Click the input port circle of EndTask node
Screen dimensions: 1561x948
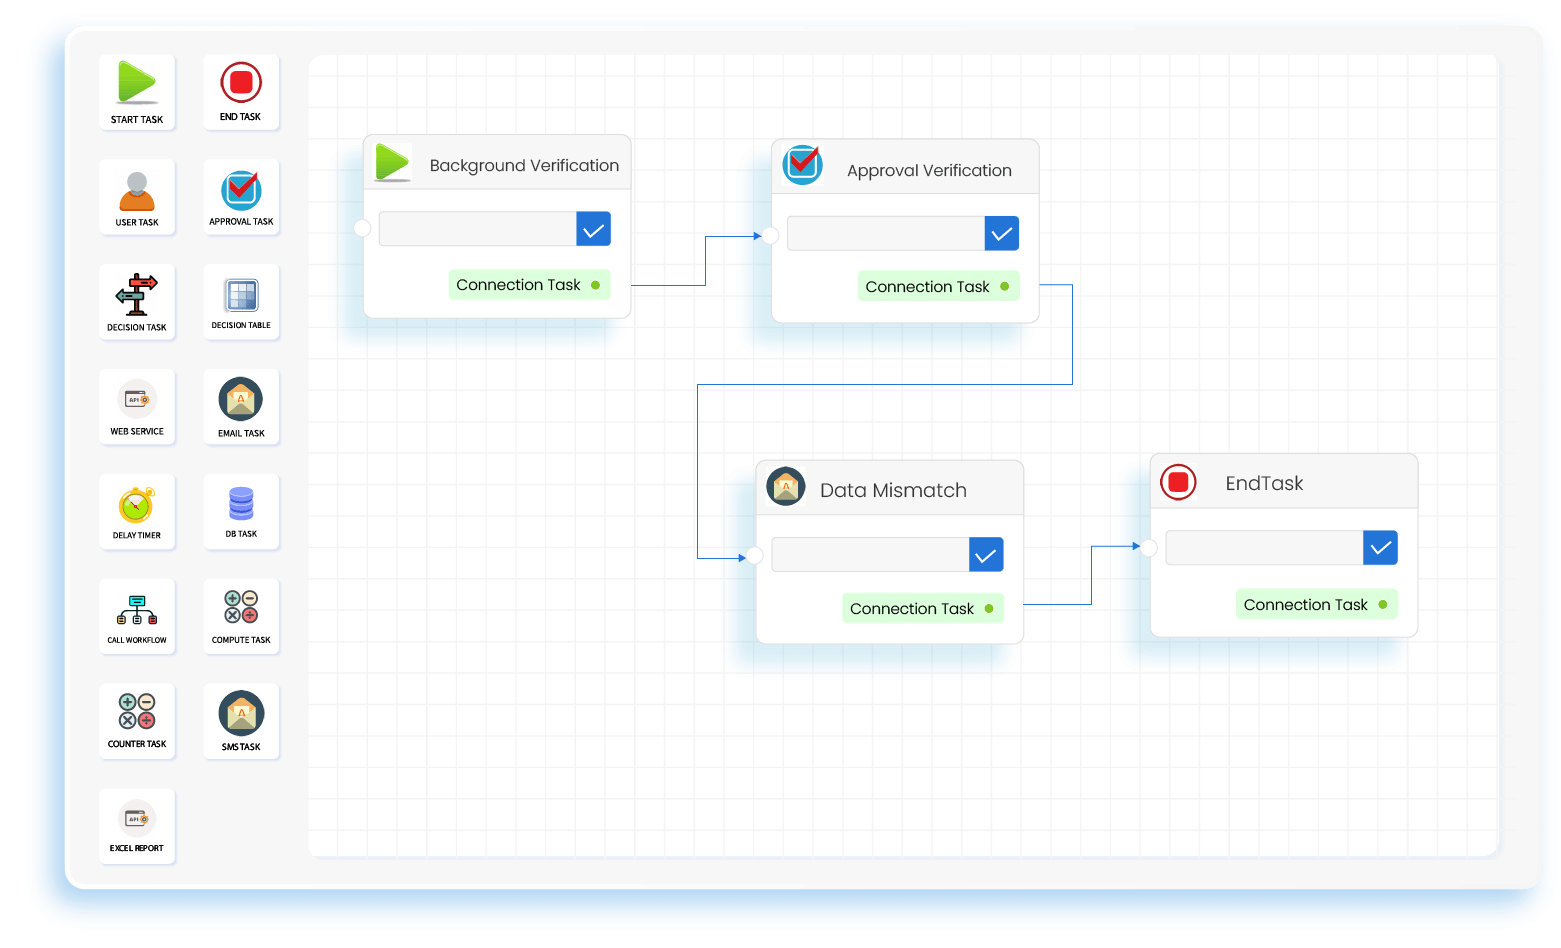point(1149,548)
